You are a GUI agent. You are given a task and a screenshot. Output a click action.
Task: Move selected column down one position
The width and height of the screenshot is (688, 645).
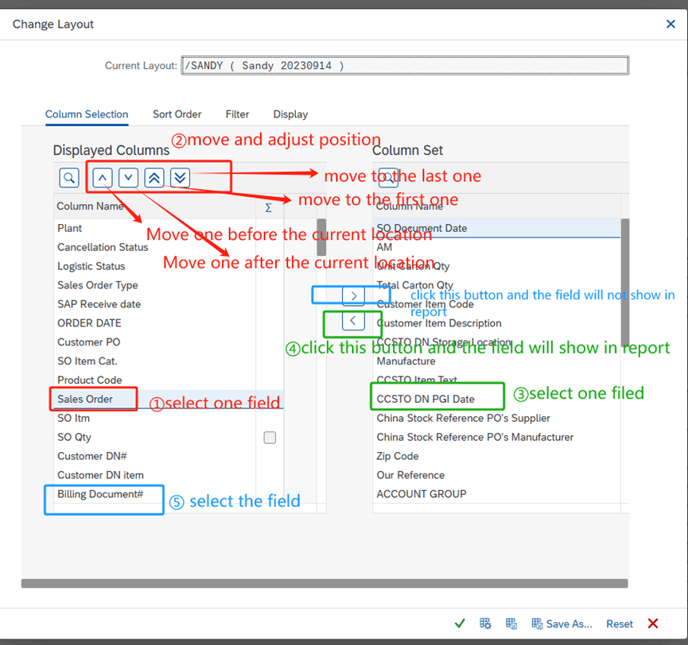(128, 178)
